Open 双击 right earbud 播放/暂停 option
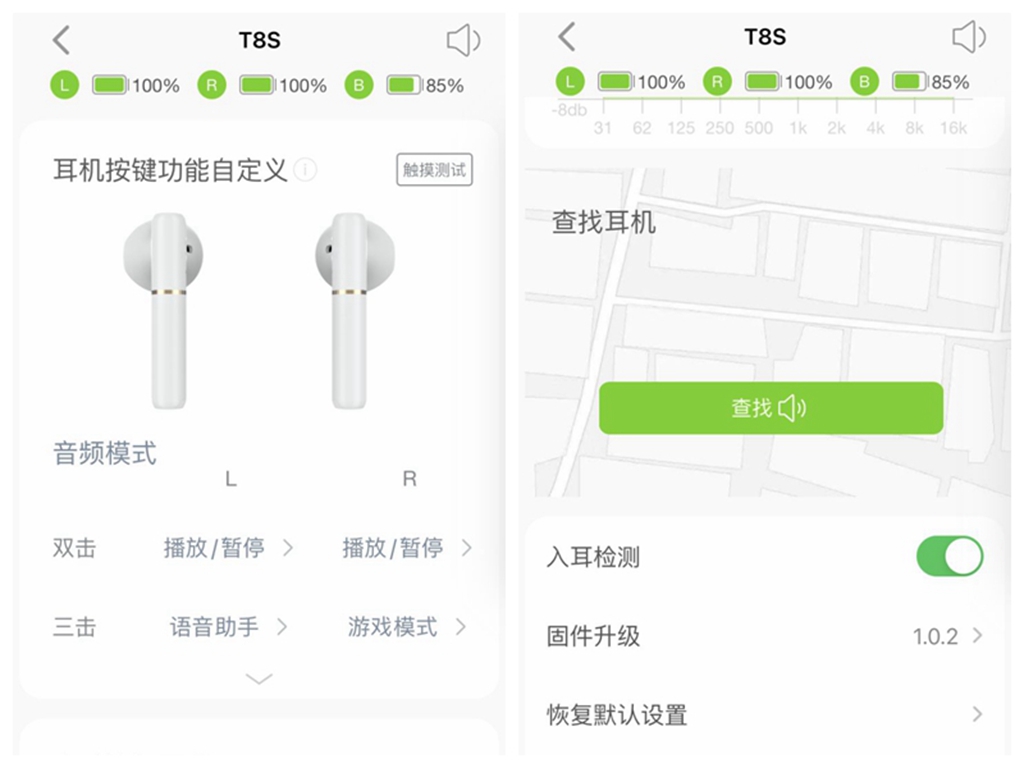This screenshot has width=1024, height=768. coord(407,547)
